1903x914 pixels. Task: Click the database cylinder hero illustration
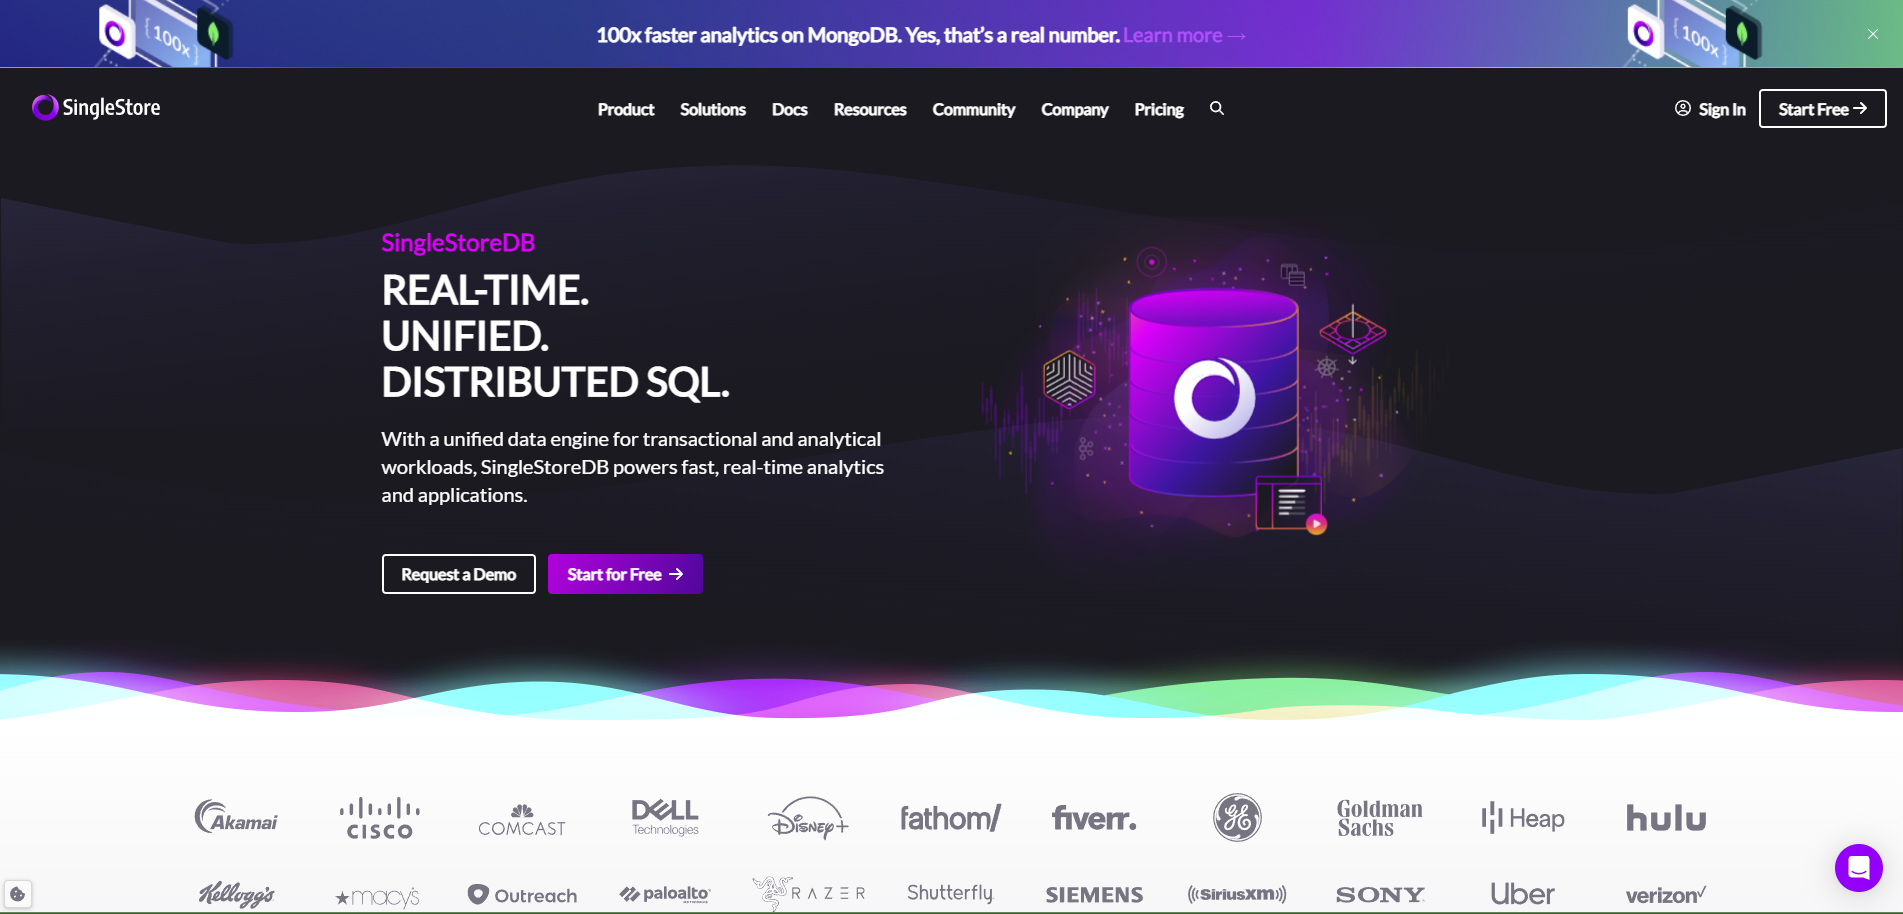[x=1214, y=393]
